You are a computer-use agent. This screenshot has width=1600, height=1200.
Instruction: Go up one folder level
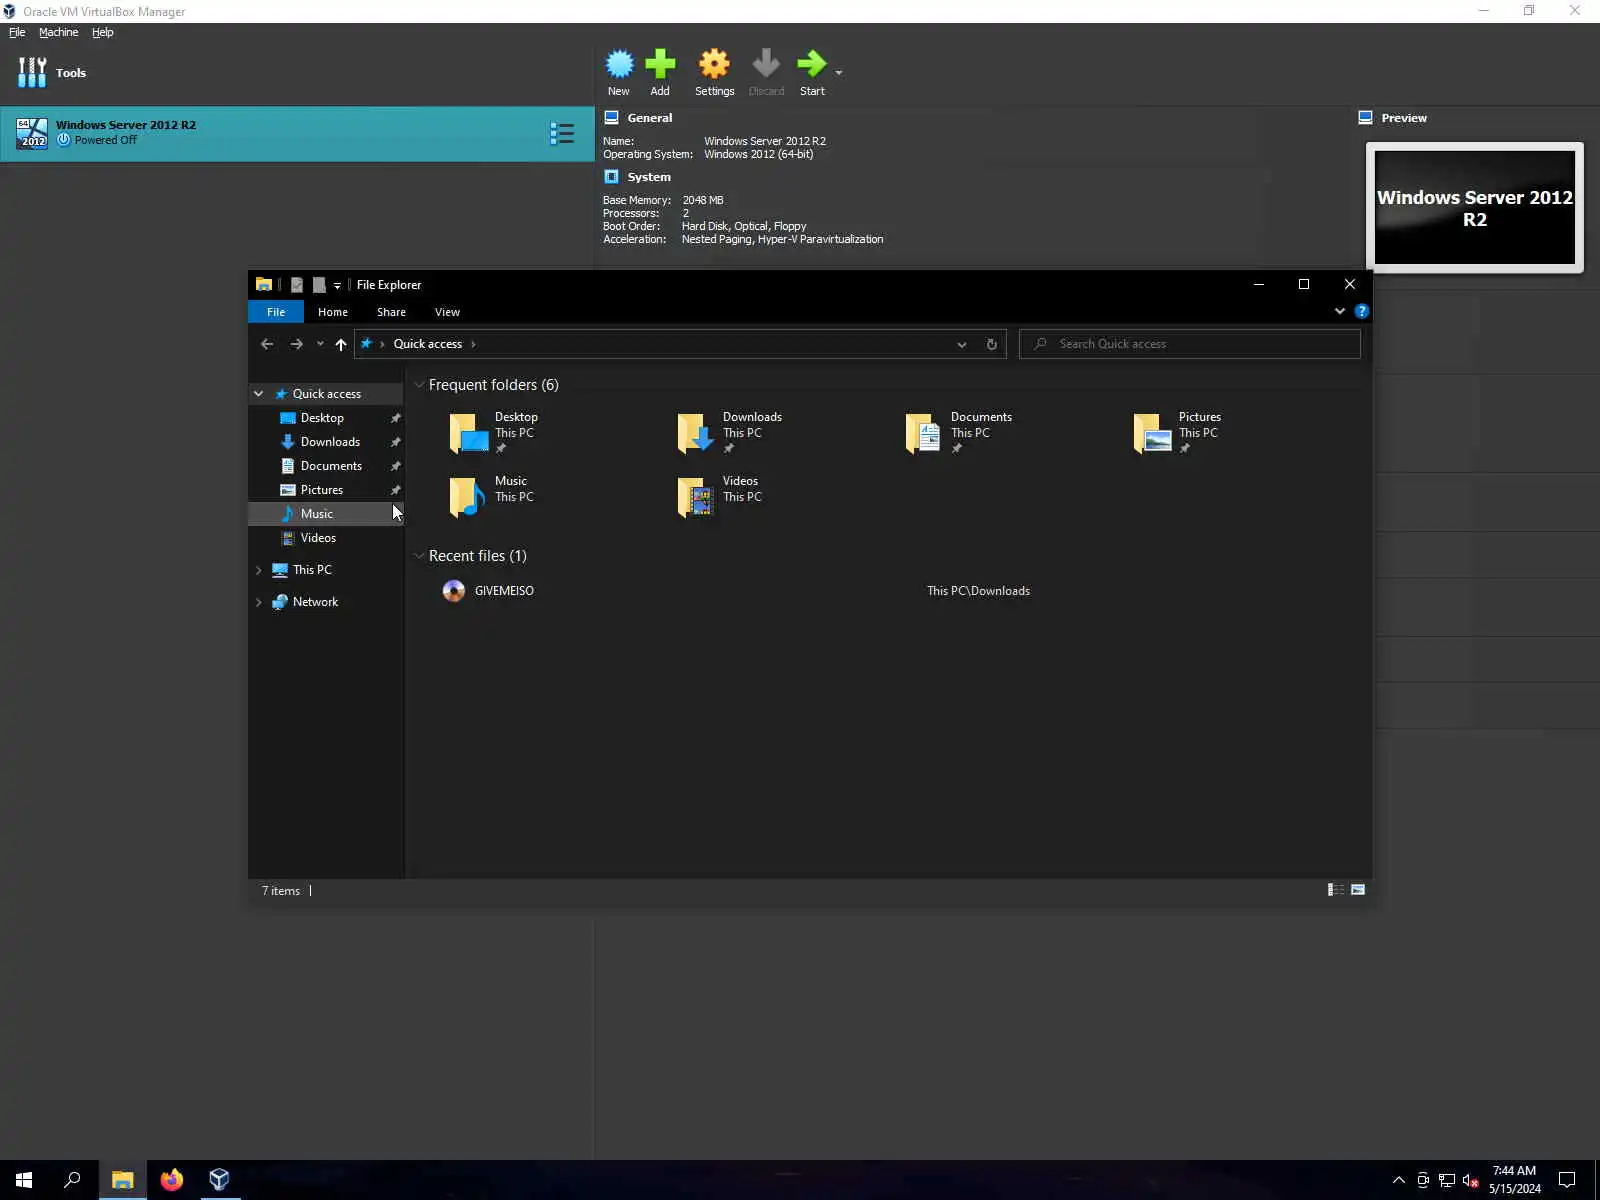341,344
